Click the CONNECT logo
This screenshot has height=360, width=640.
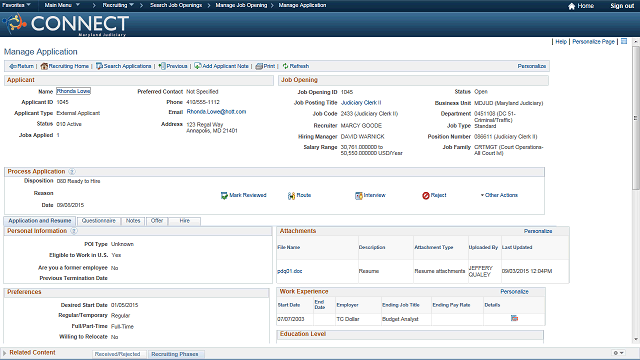[x=66, y=24]
